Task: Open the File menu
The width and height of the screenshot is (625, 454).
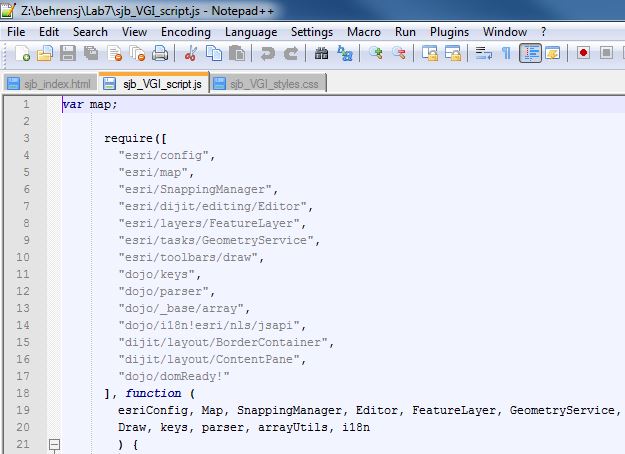Action: pyautogui.click(x=16, y=32)
